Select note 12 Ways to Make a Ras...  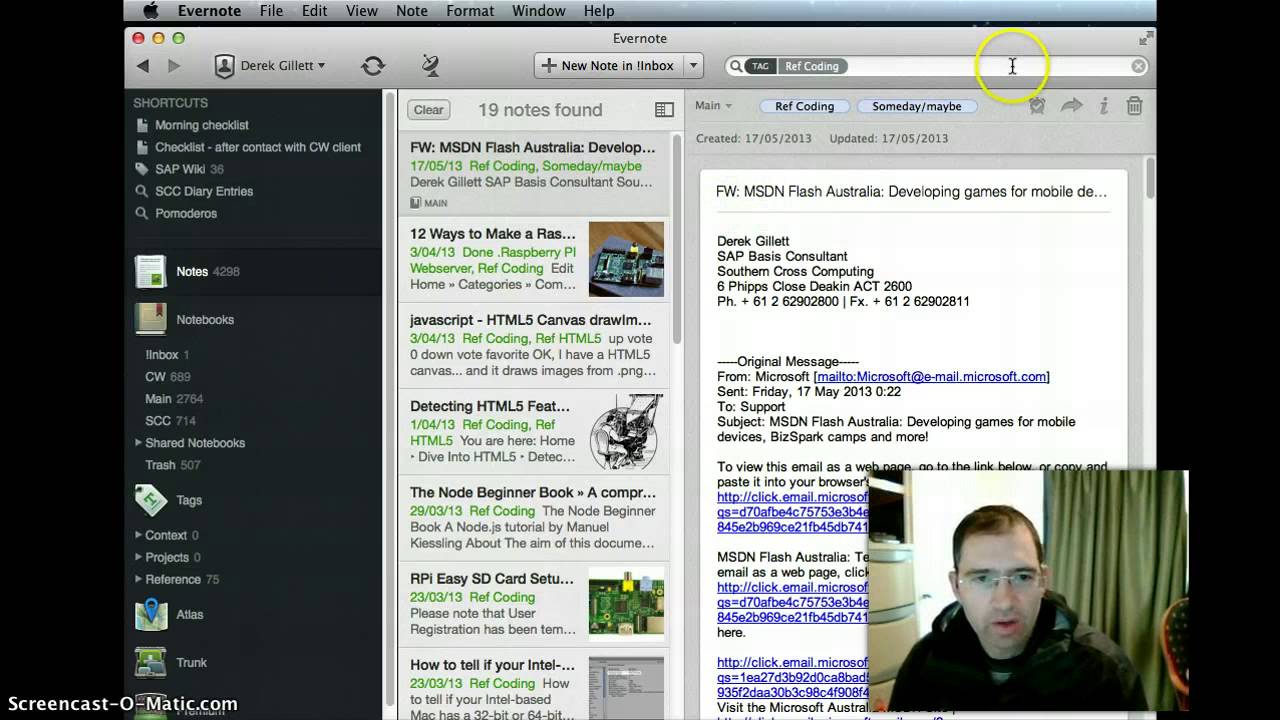[535, 260]
